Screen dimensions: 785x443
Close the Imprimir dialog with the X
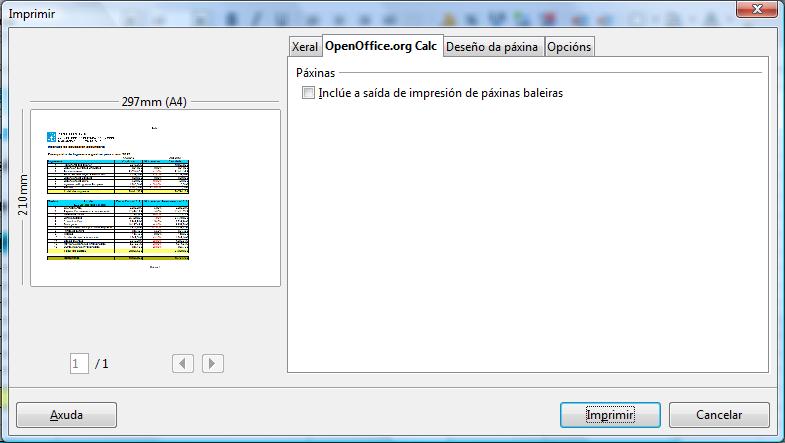pos(757,9)
